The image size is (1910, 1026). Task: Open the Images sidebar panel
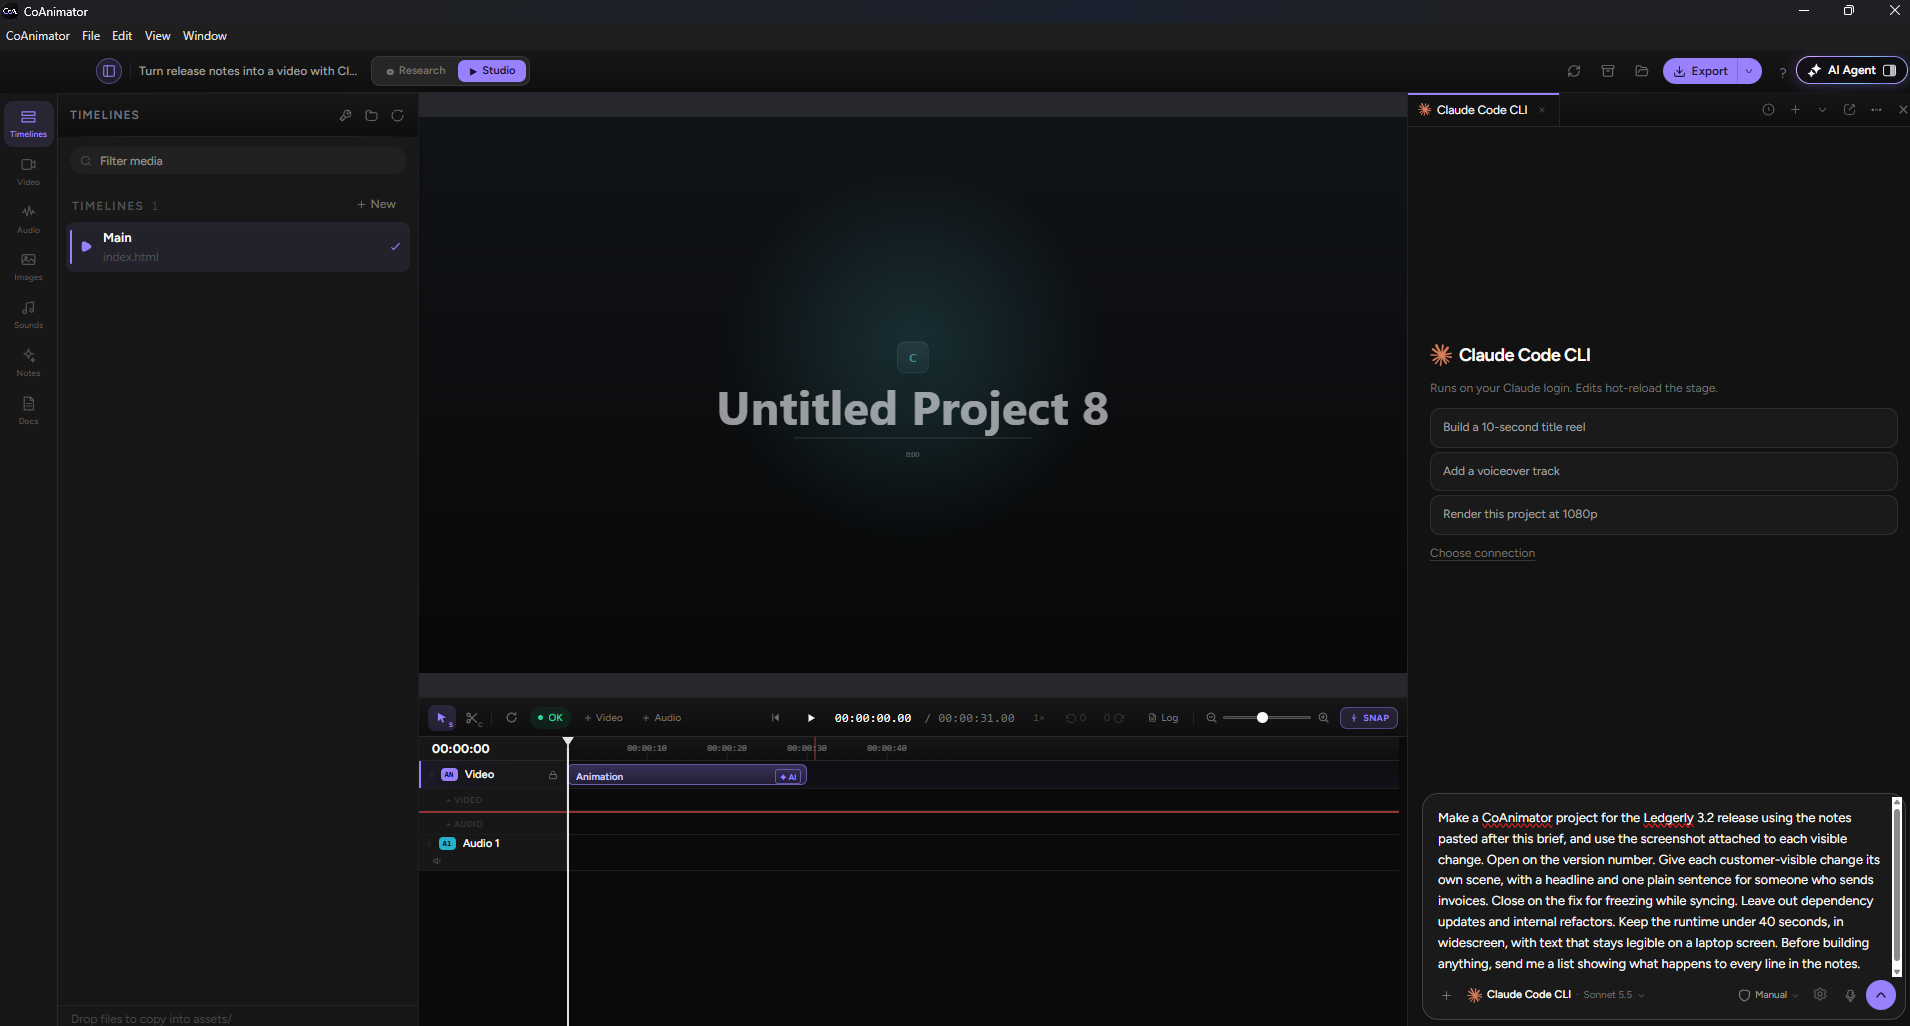click(28, 267)
